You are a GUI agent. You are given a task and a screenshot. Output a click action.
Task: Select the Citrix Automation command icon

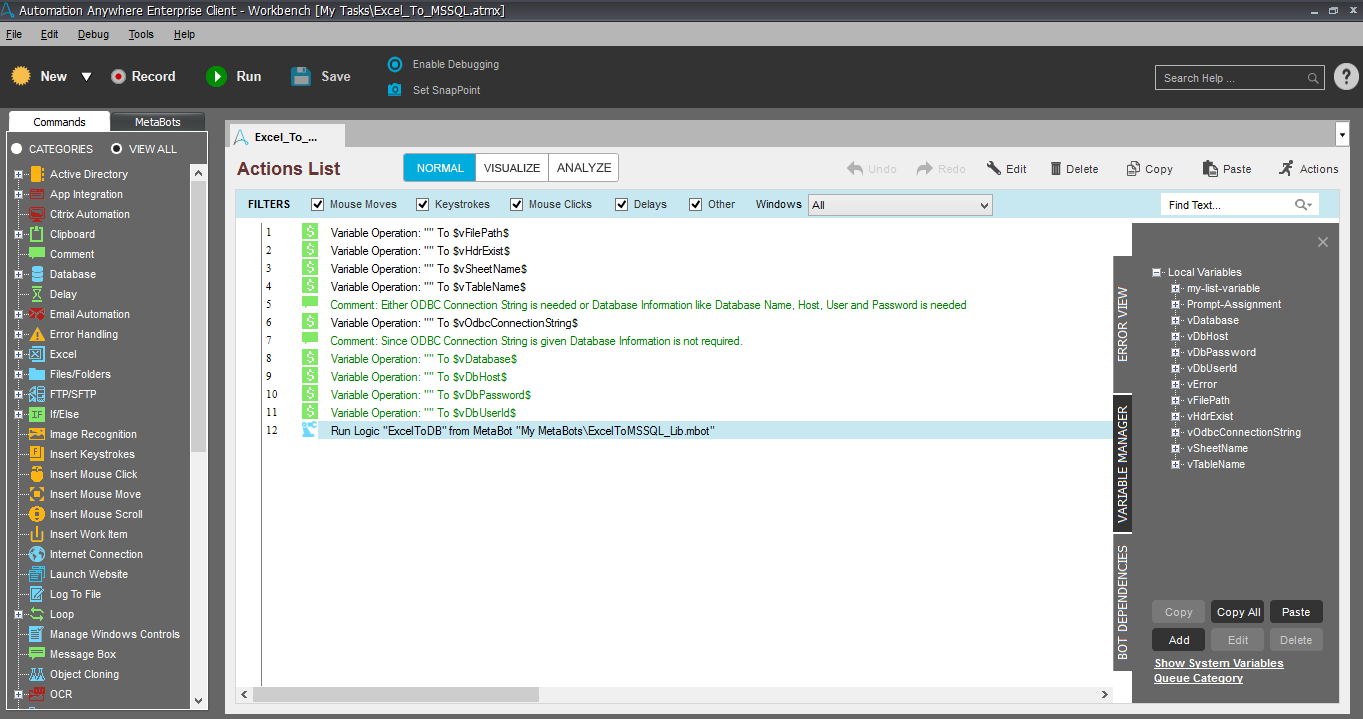tap(37, 214)
